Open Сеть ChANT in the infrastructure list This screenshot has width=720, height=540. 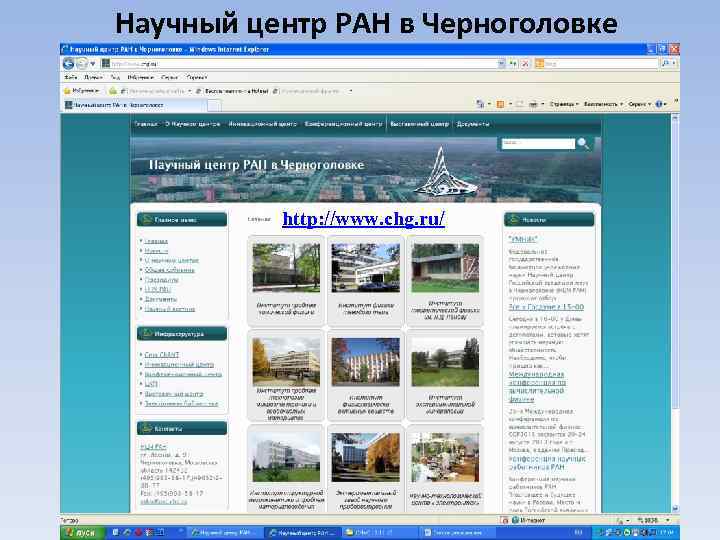pyautogui.click(x=162, y=355)
